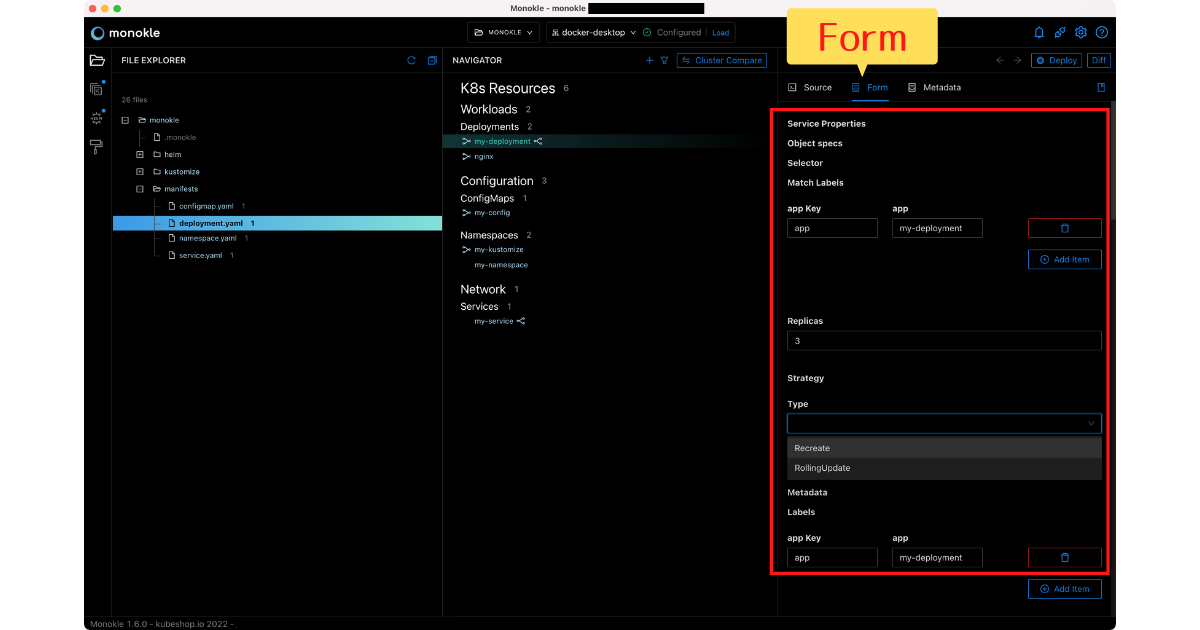This screenshot has width=1200, height=630.
Task: Expand the helm folder
Action: [x=140, y=155]
